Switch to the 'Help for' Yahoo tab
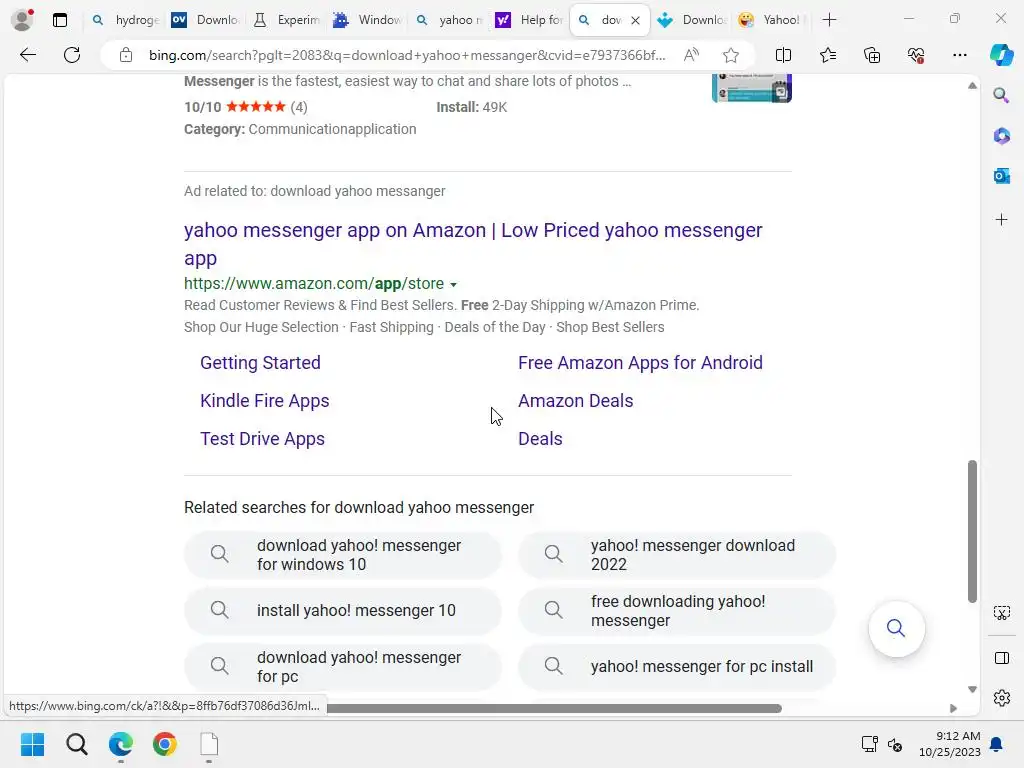 529,20
